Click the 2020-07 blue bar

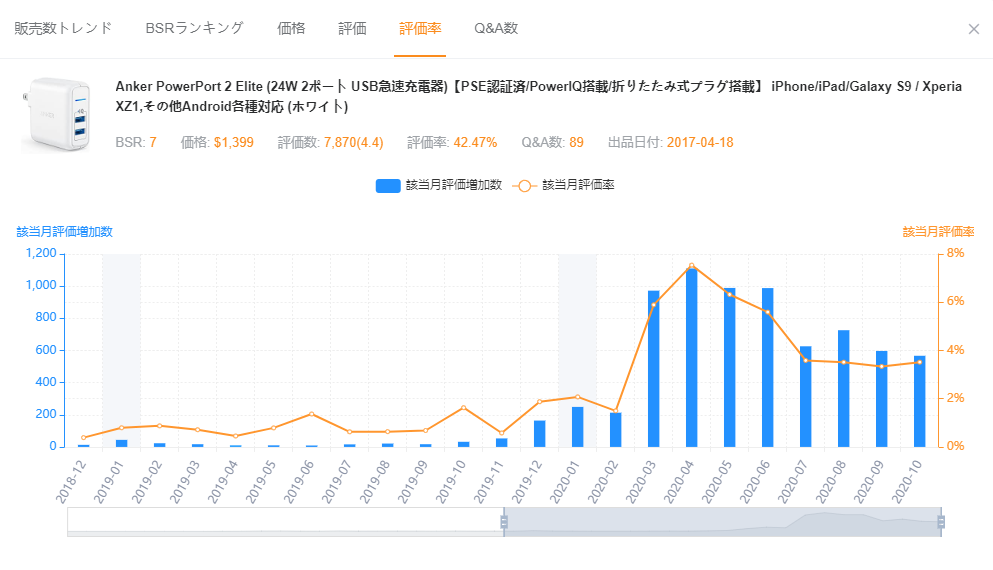click(806, 397)
